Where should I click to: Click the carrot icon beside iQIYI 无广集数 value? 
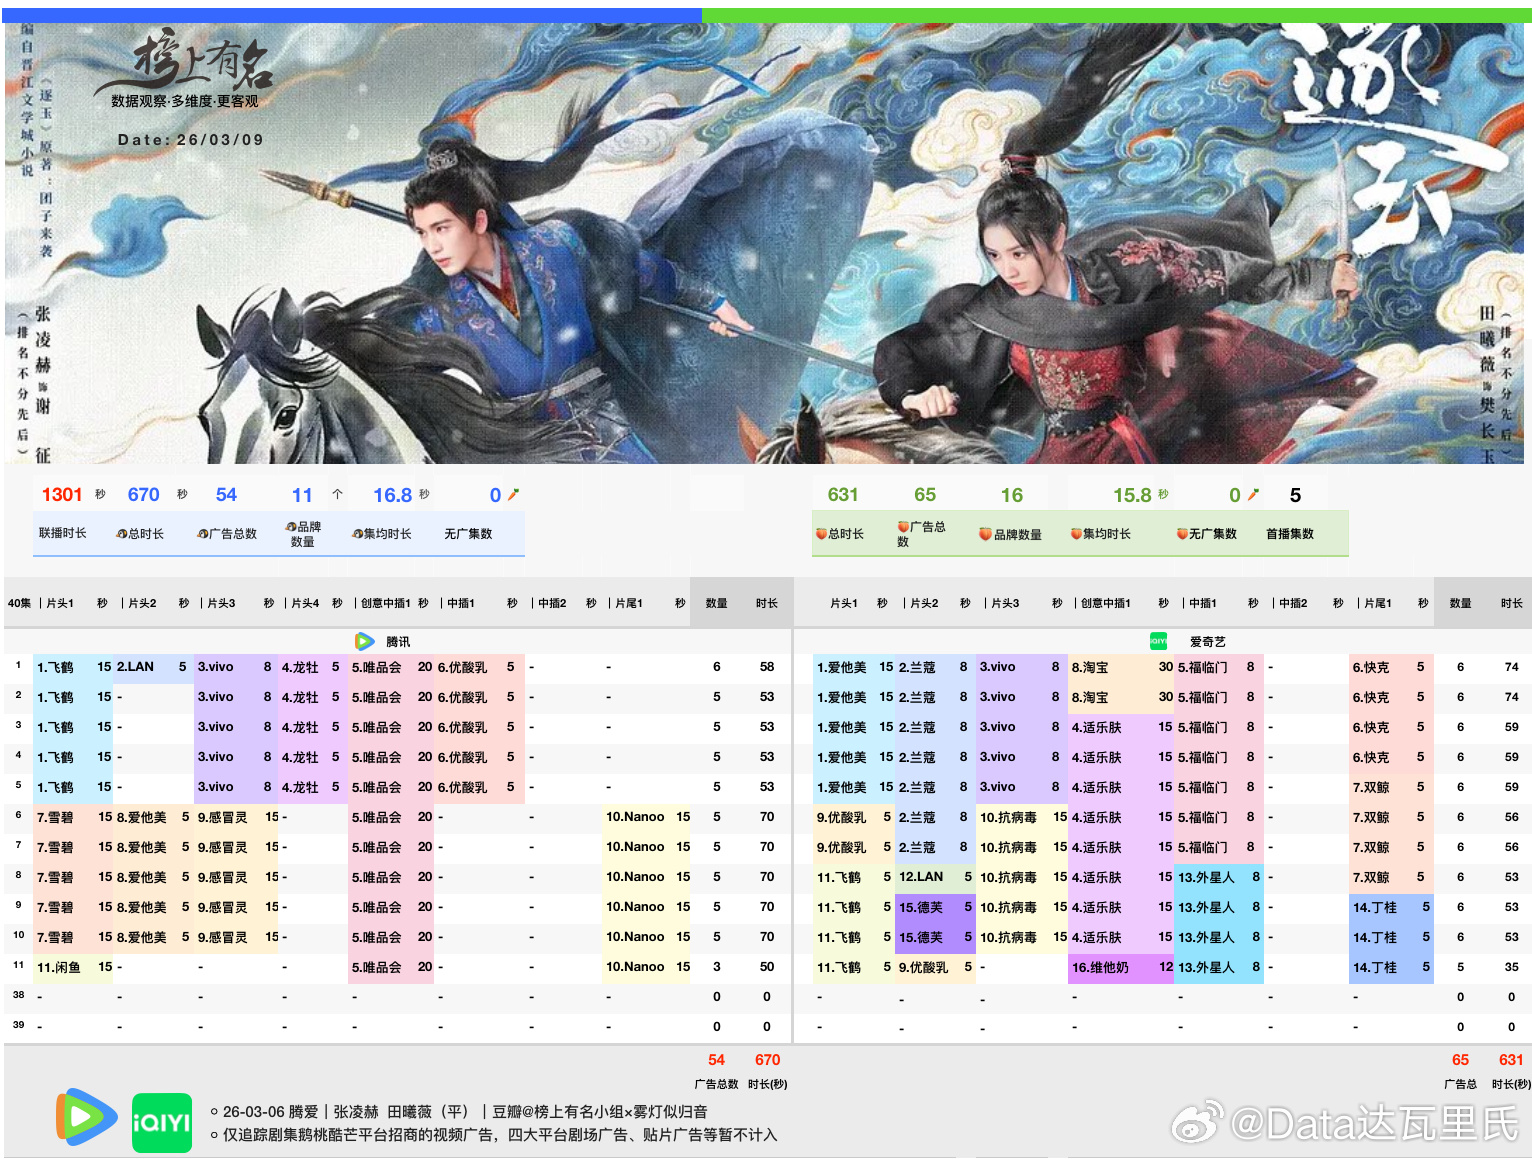click(1253, 494)
